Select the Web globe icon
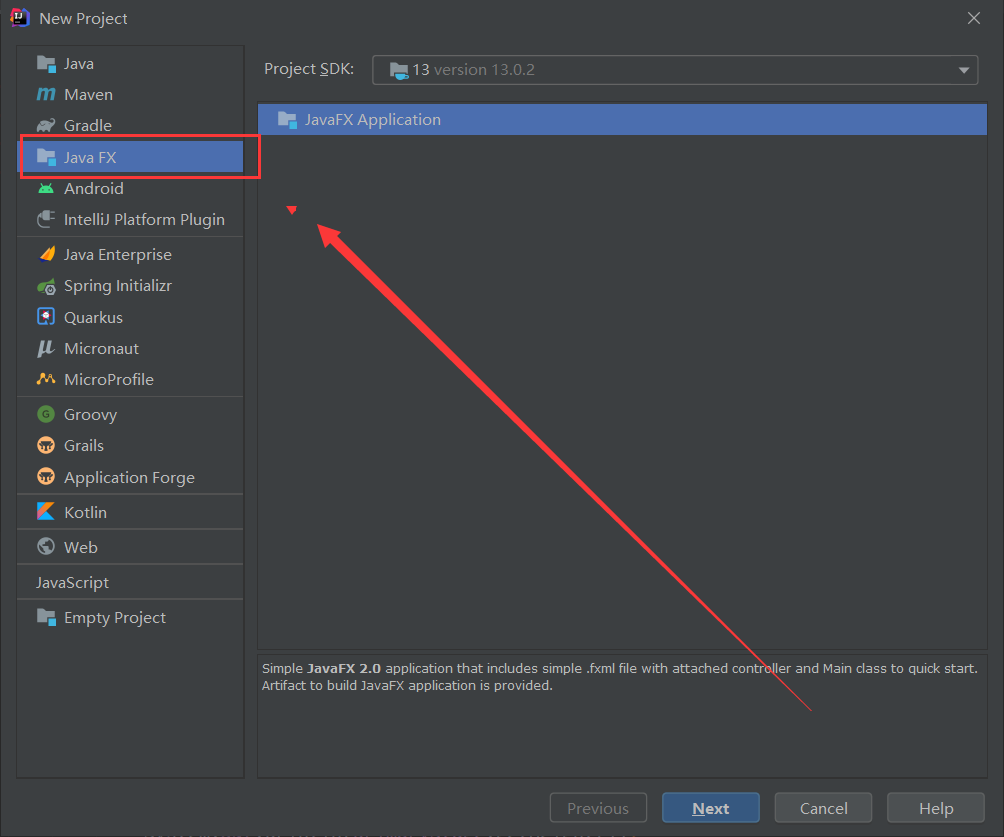 (x=46, y=546)
